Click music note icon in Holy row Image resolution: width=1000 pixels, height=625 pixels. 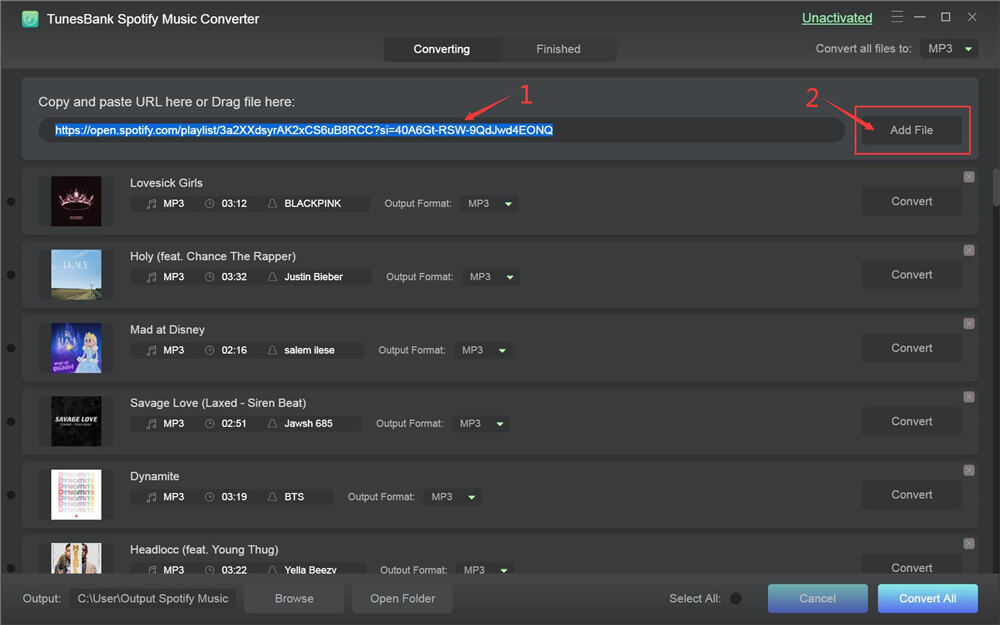click(x=151, y=277)
